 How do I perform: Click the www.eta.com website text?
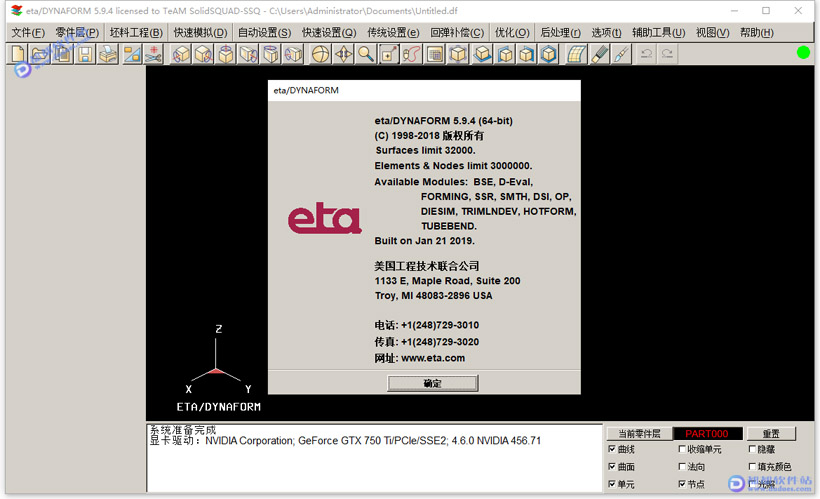point(433,358)
